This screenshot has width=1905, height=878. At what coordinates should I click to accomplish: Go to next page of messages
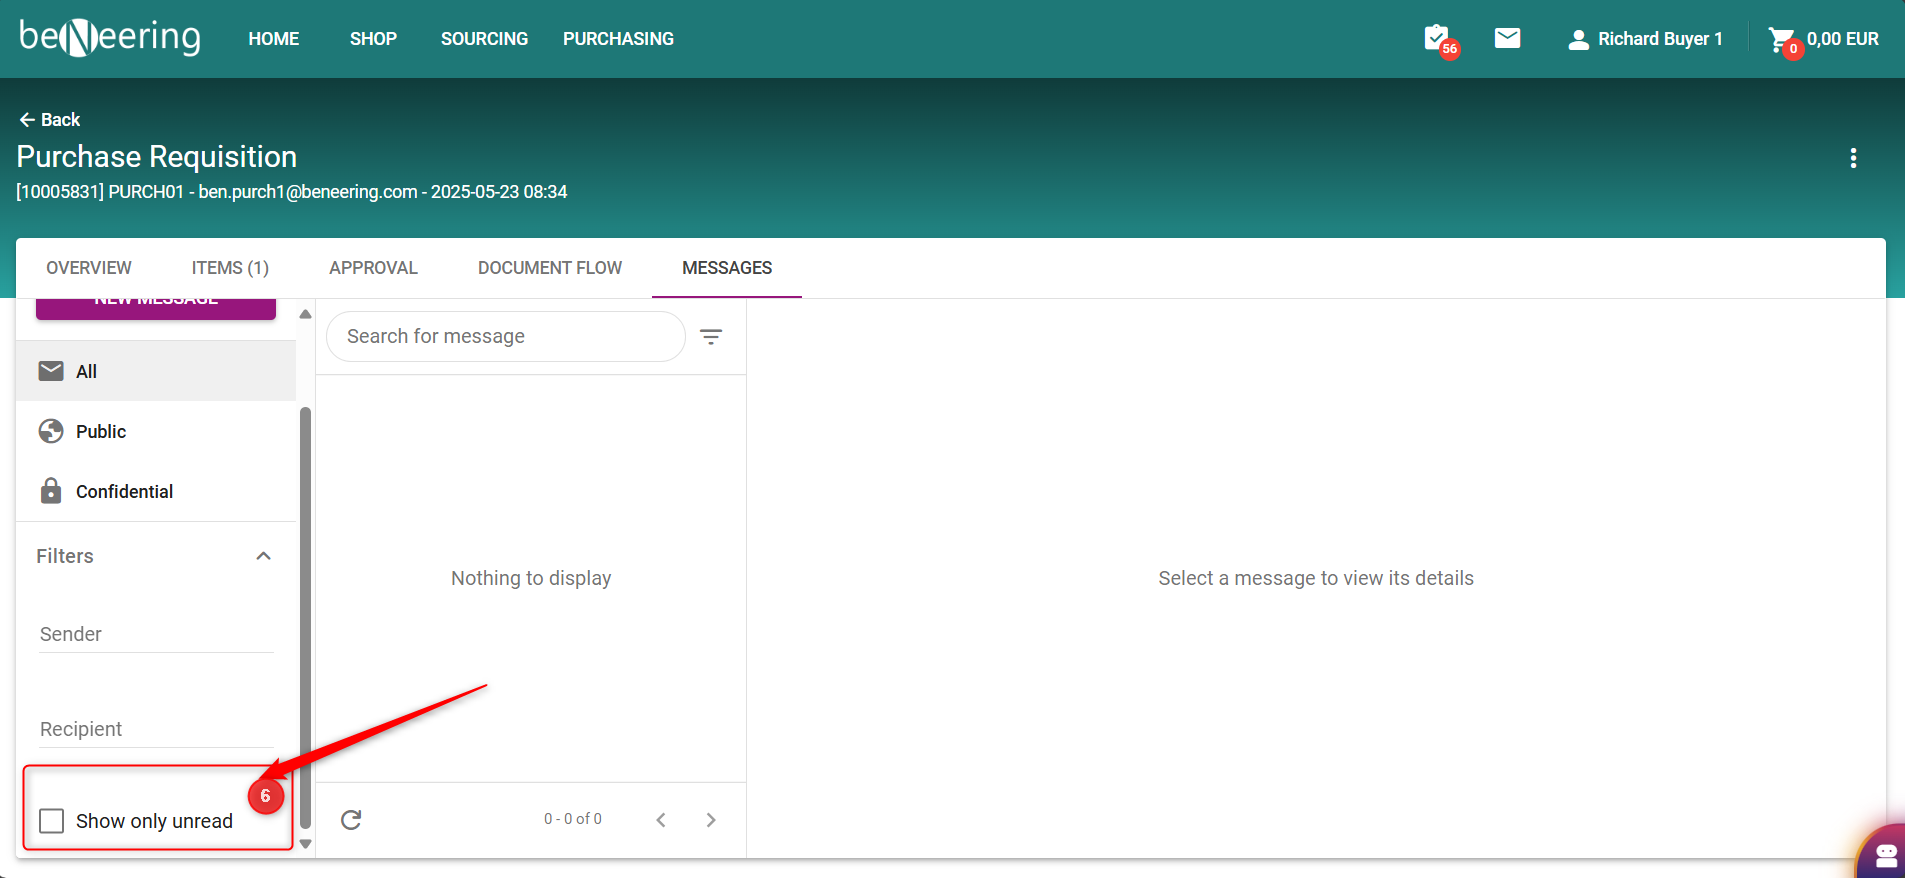(711, 820)
